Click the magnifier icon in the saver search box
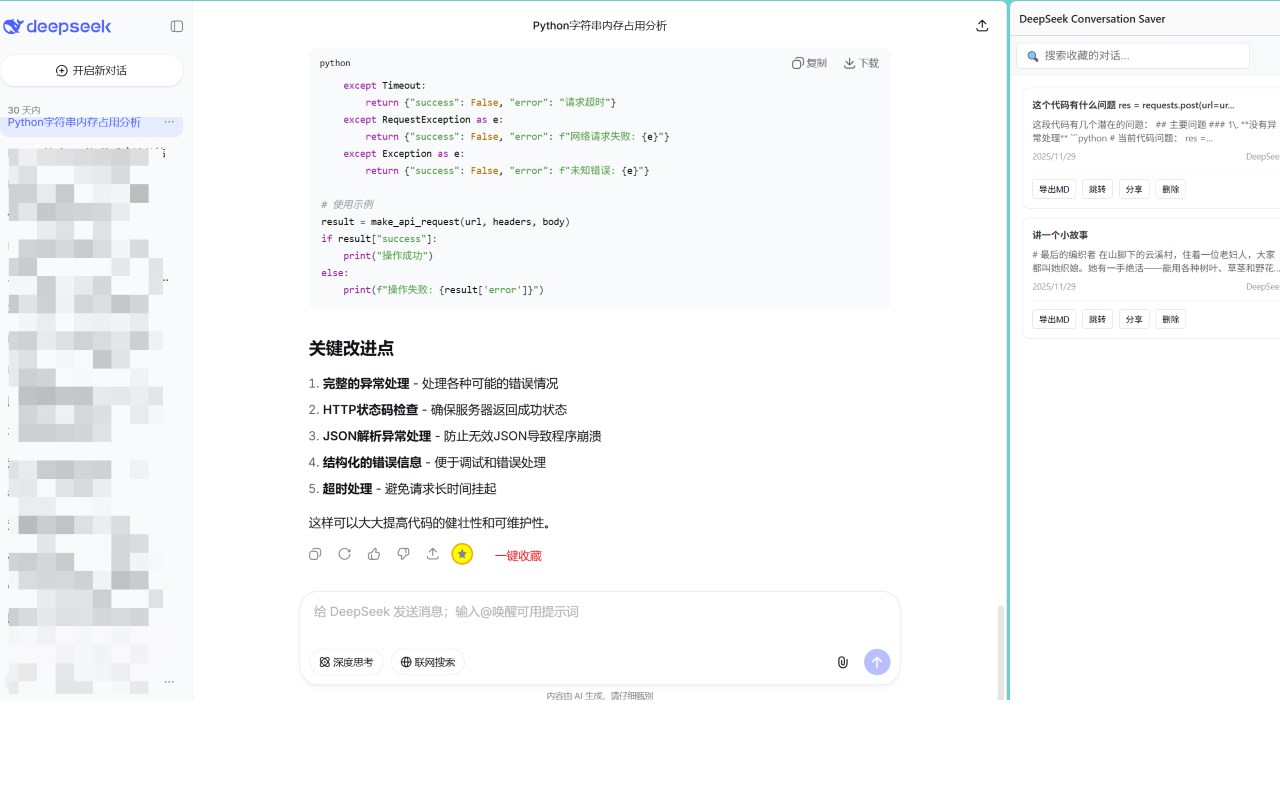 click(x=1032, y=56)
